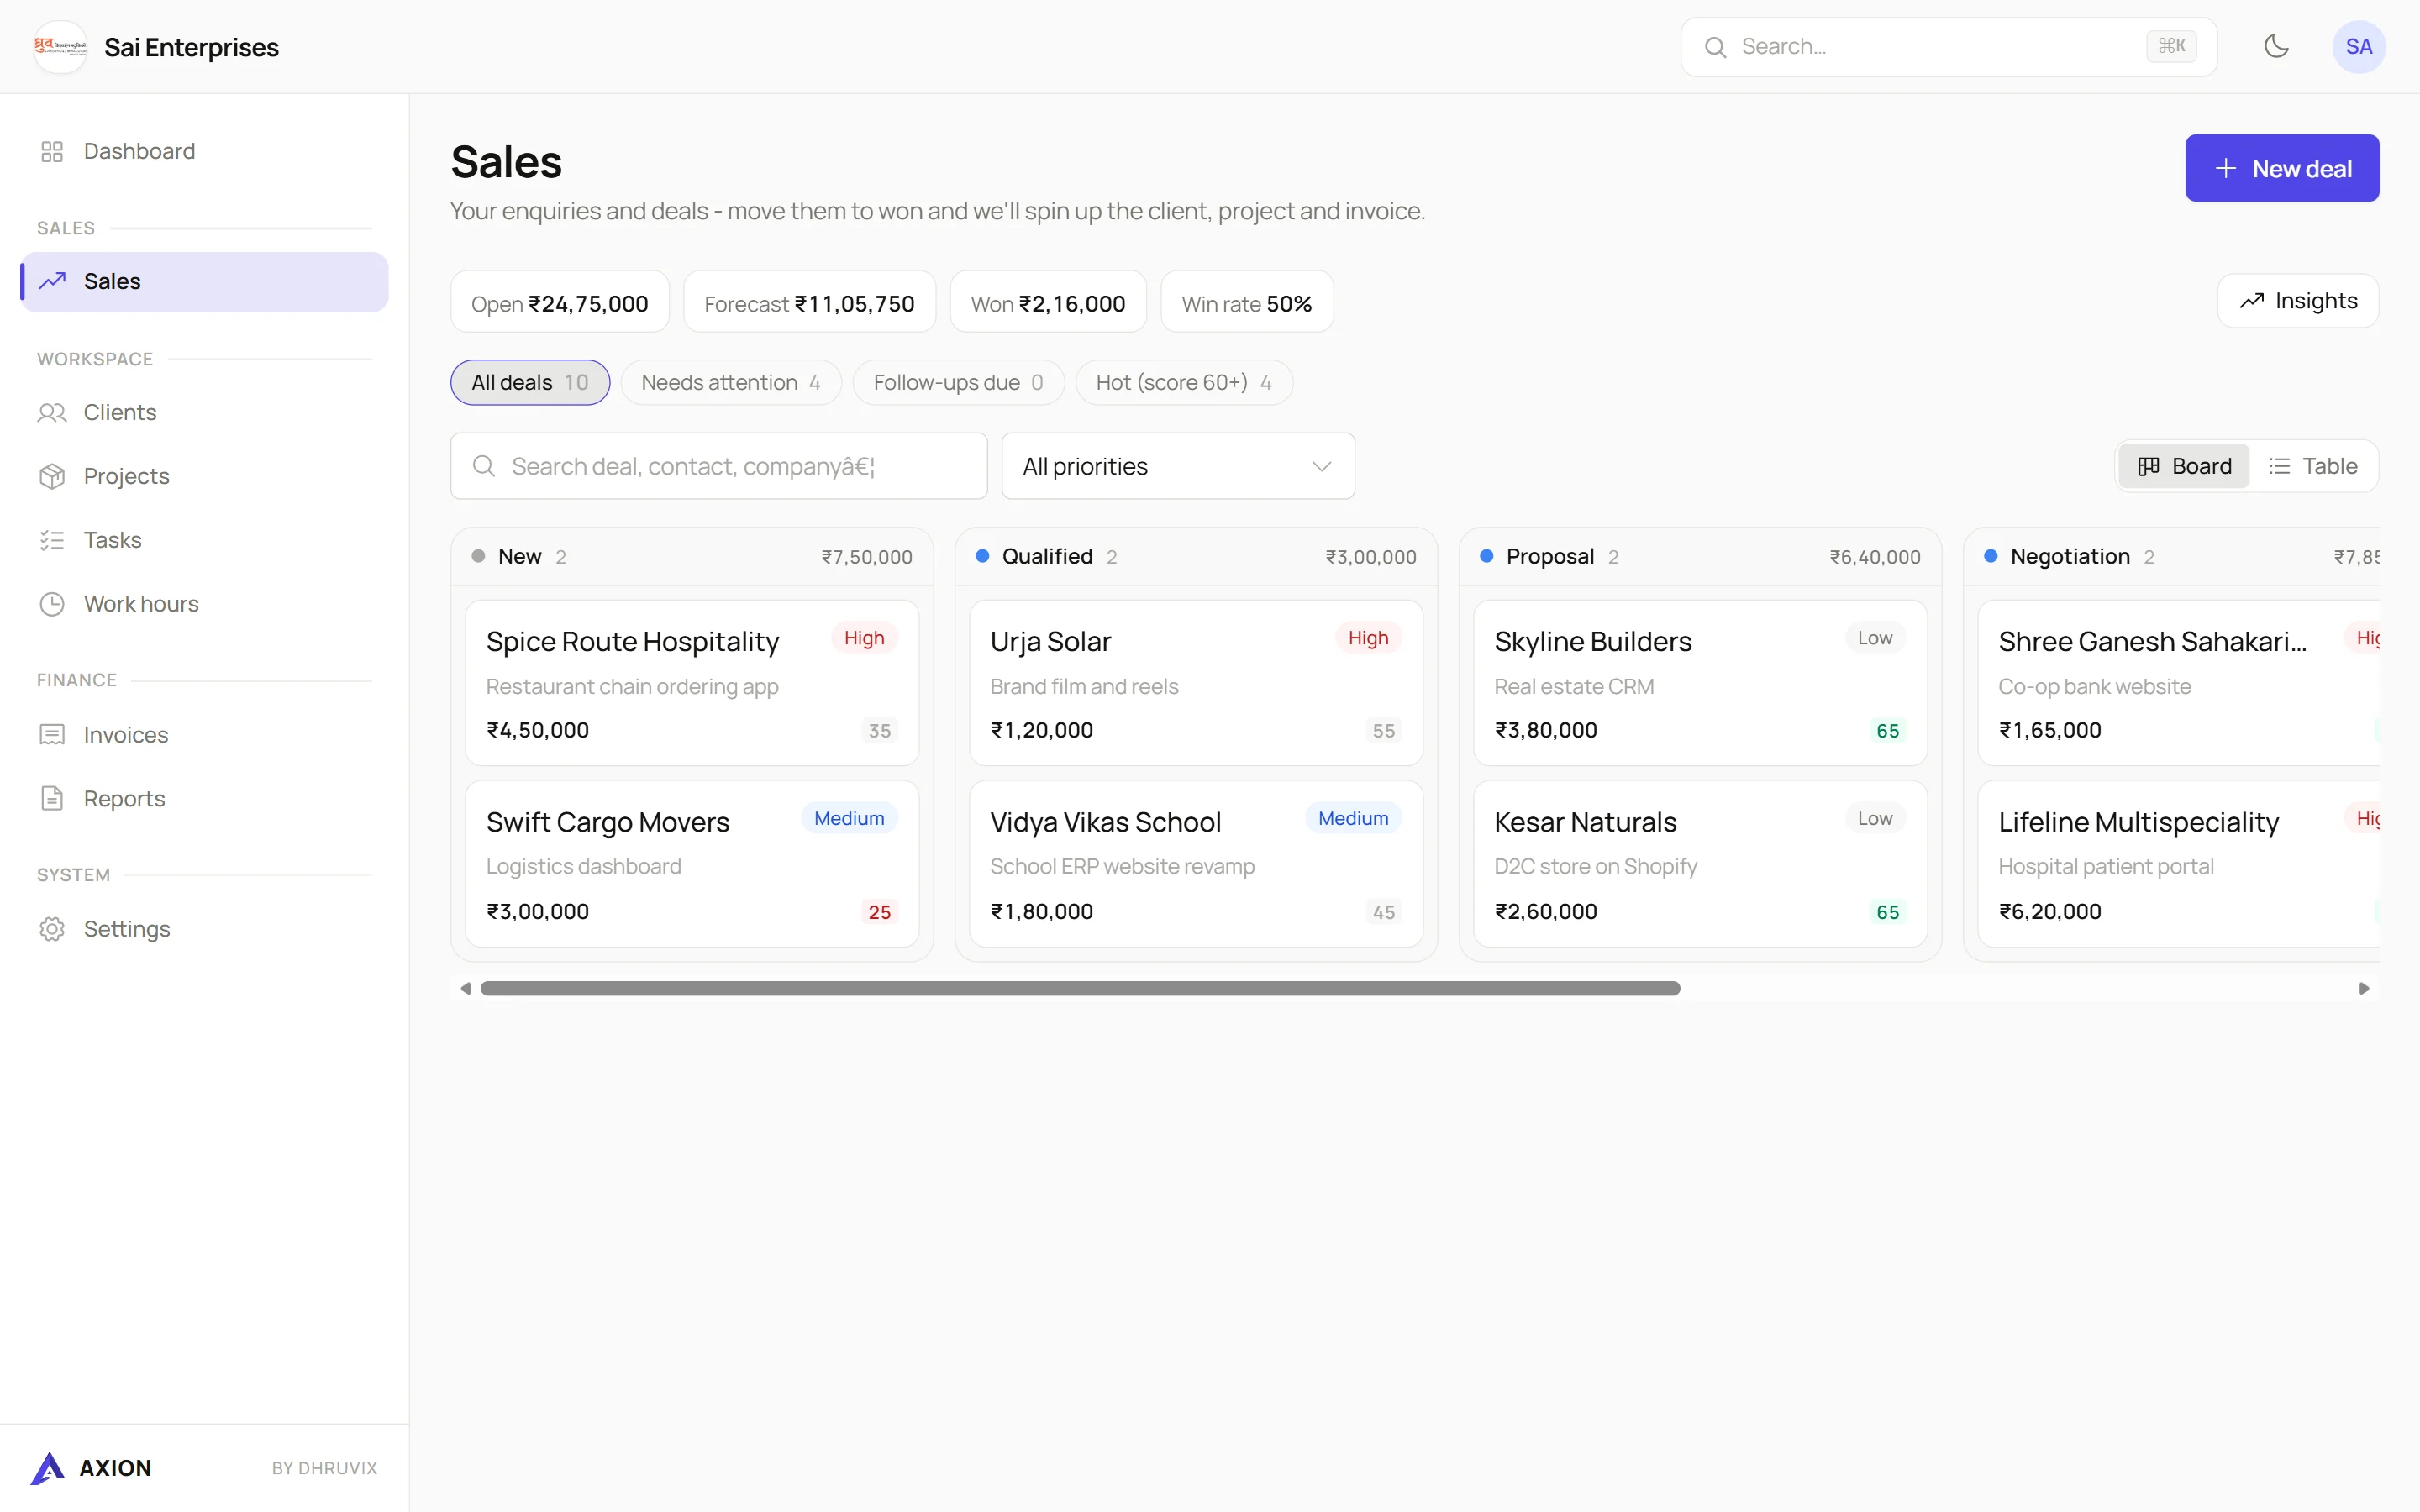This screenshot has width=2420, height=1512.
Task: Switch to Board view
Action: [2184, 466]
